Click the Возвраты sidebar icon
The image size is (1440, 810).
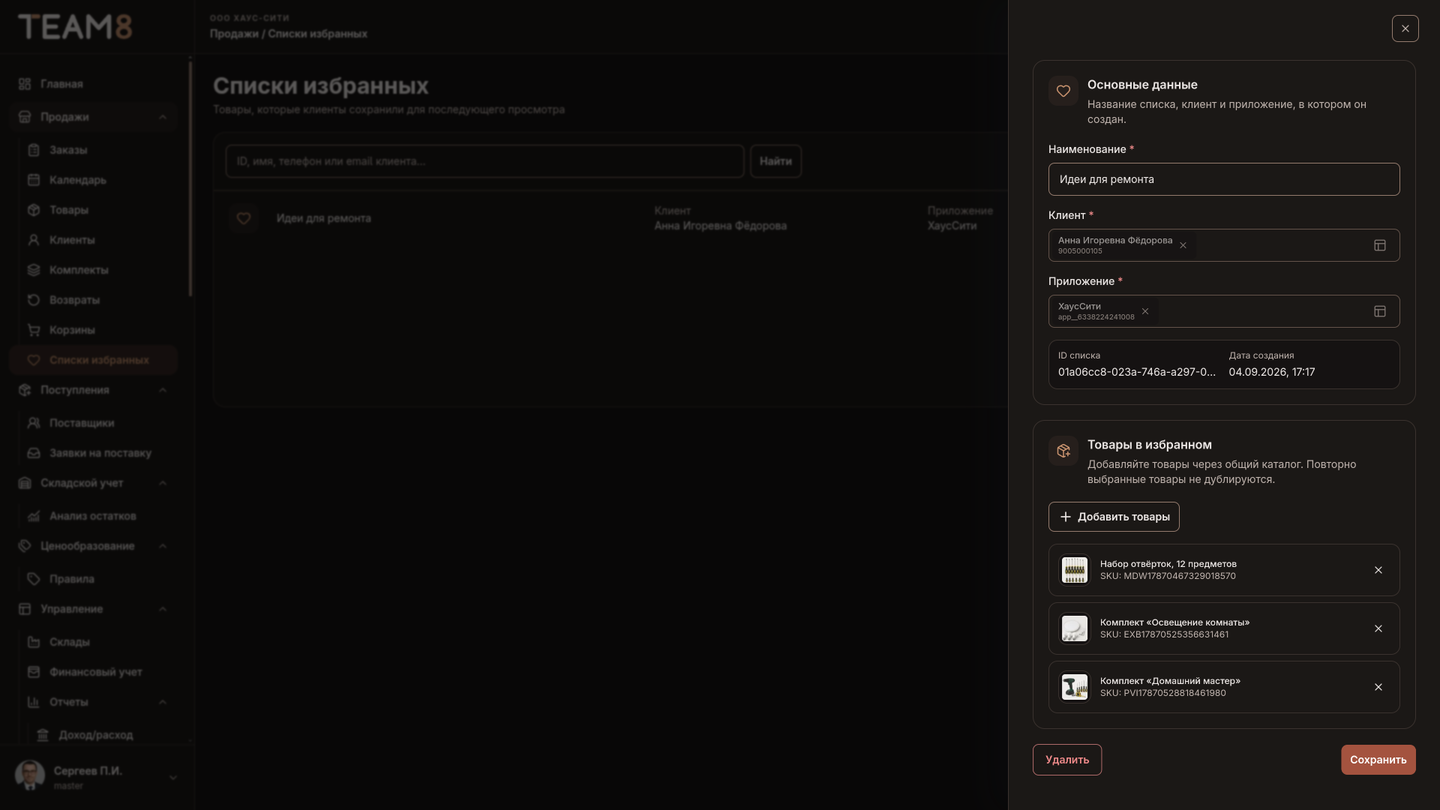coord(33,300)
